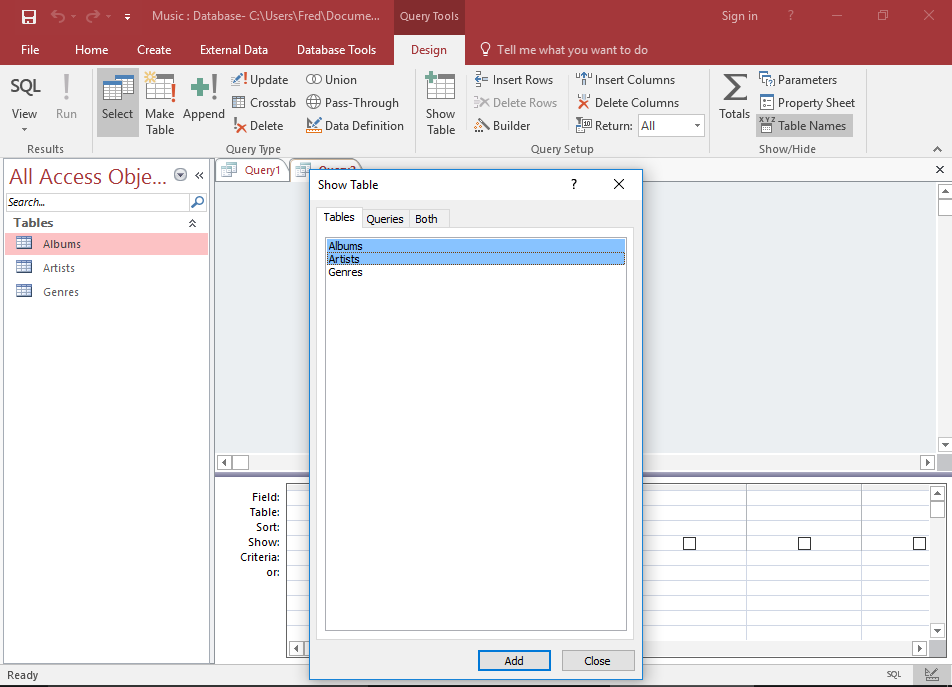Click the Redo arrow icon
This screenshot has height=687, width=952.
coord(92,16)
